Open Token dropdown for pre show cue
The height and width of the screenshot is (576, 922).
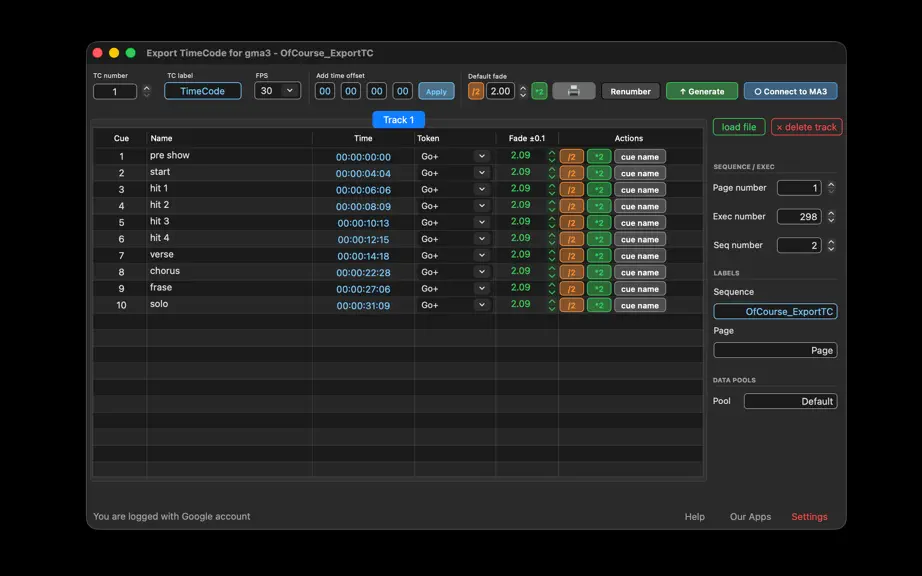(482, 156)
